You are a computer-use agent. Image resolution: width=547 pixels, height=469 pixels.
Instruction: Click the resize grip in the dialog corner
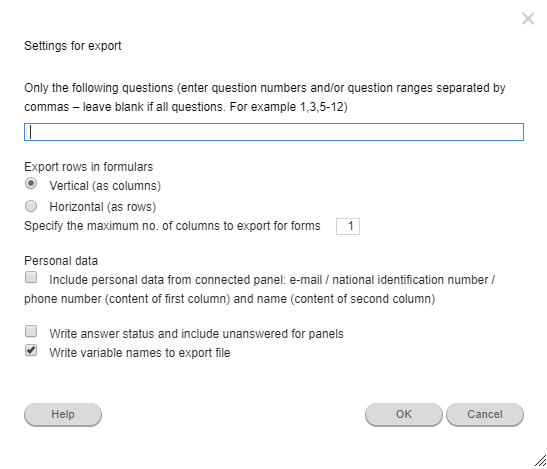point(540,460)
